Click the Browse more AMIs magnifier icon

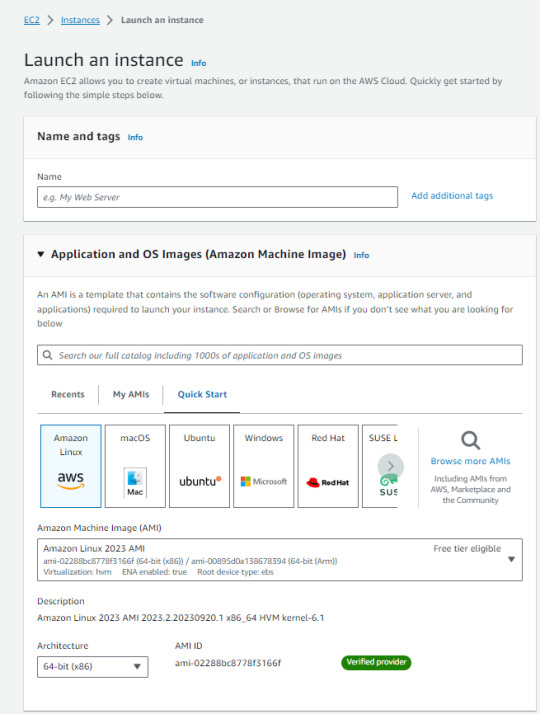pyautogui.click(x=470, y=440)
